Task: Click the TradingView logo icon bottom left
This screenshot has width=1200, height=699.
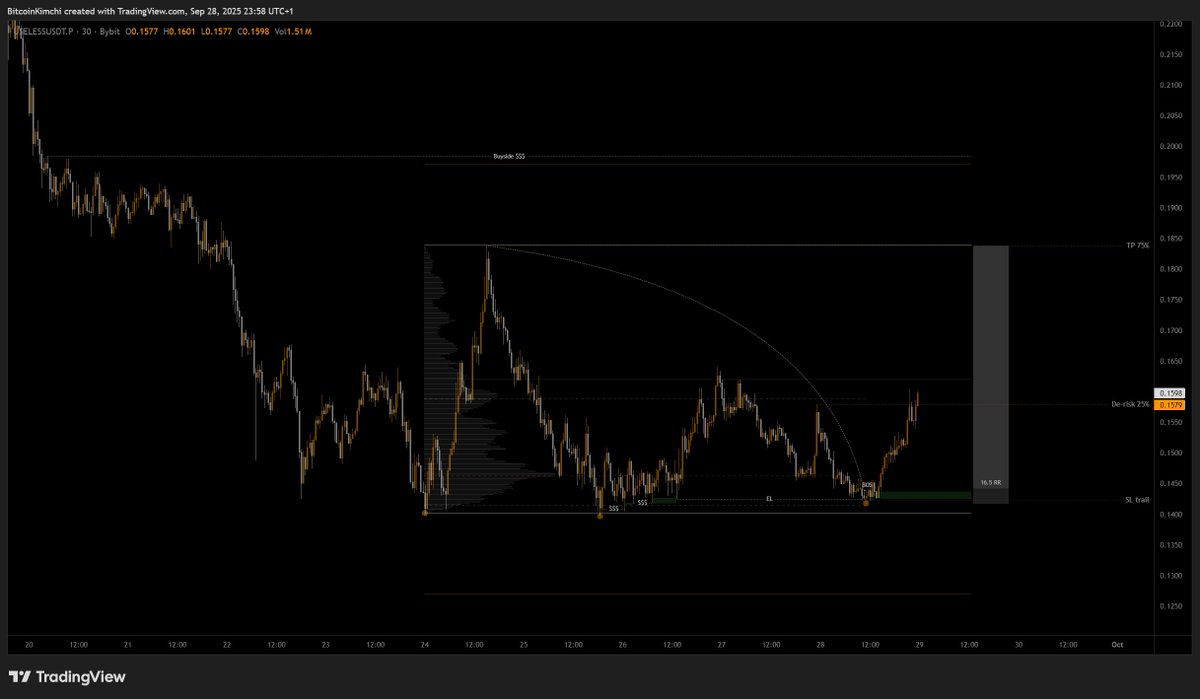Action: [20, 677]
